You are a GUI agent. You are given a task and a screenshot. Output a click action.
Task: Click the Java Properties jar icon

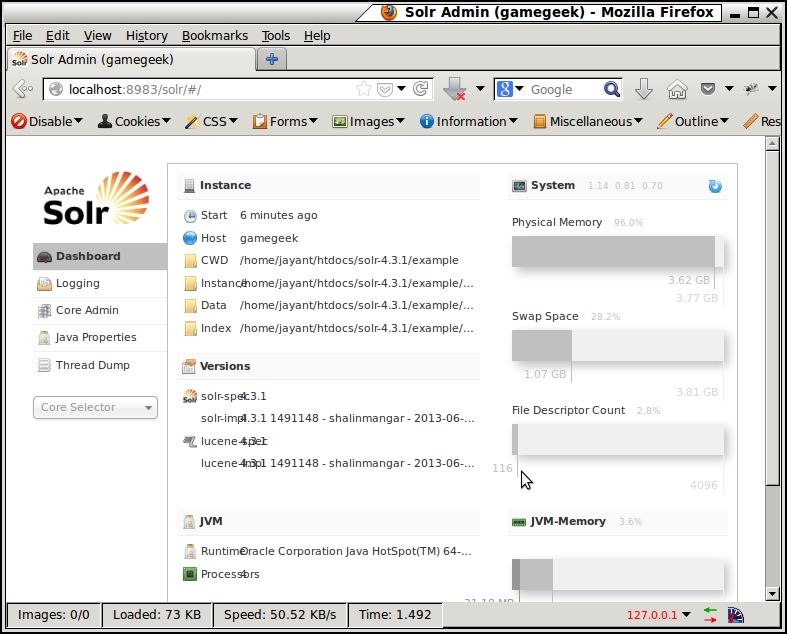[44, 337]
